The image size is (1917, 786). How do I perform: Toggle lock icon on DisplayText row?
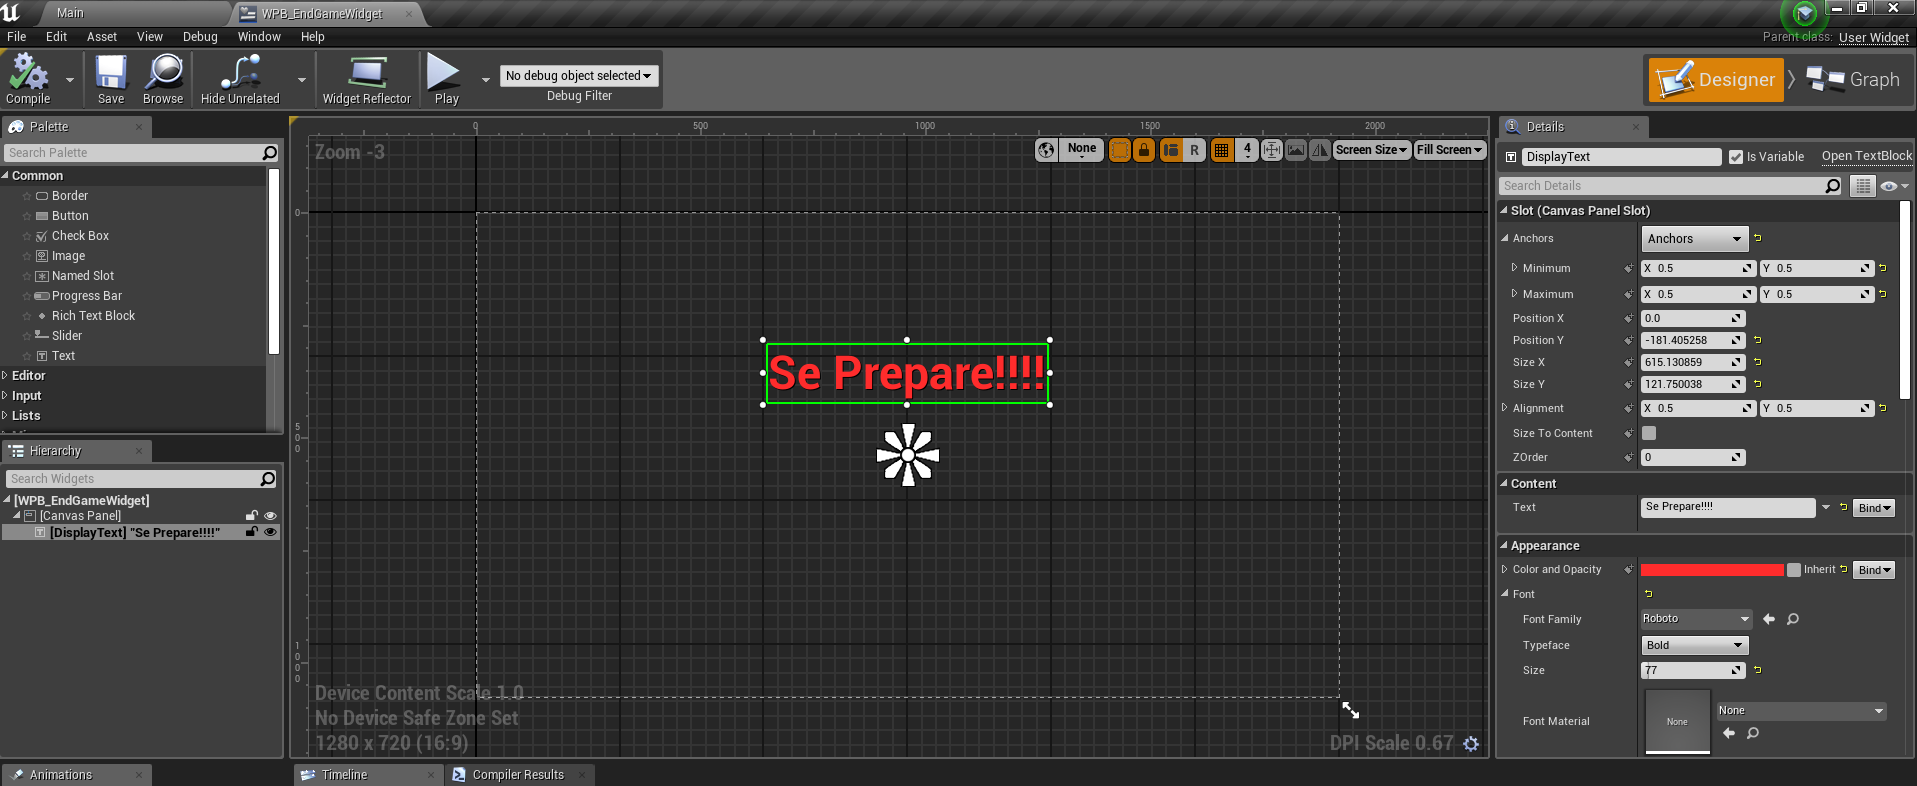[252, 532]
